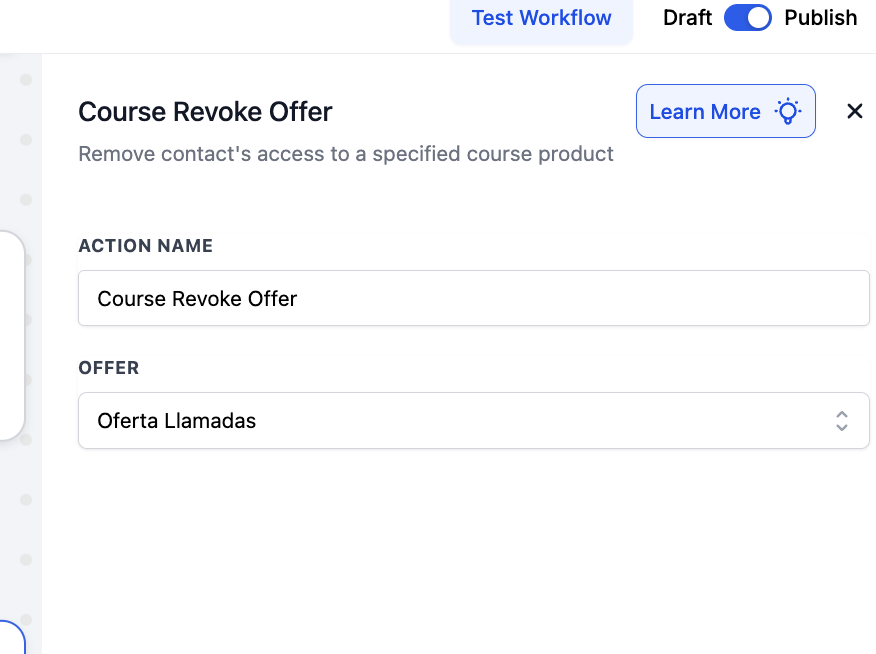Click the Course Revoke Offer panel heading
Screen dimensions: 876x654
coord(205,112)
